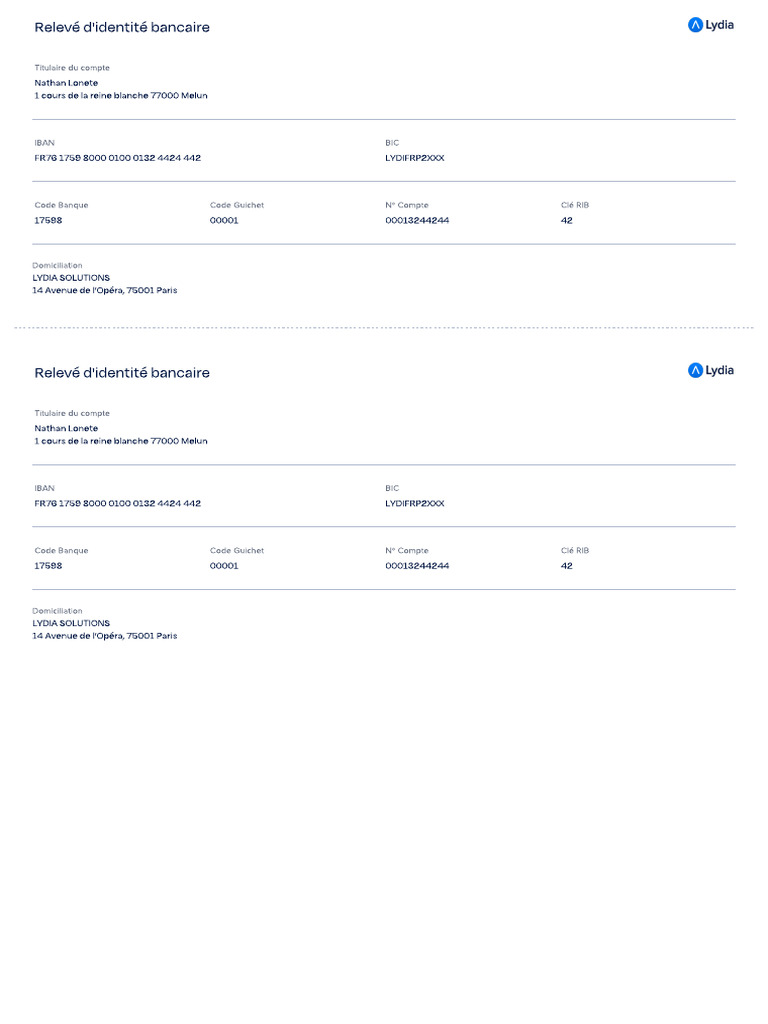This screenshot has width=768, height=1024.
Task: Click account number 00013244244 in upper RIB
Action: pos(417,220)
